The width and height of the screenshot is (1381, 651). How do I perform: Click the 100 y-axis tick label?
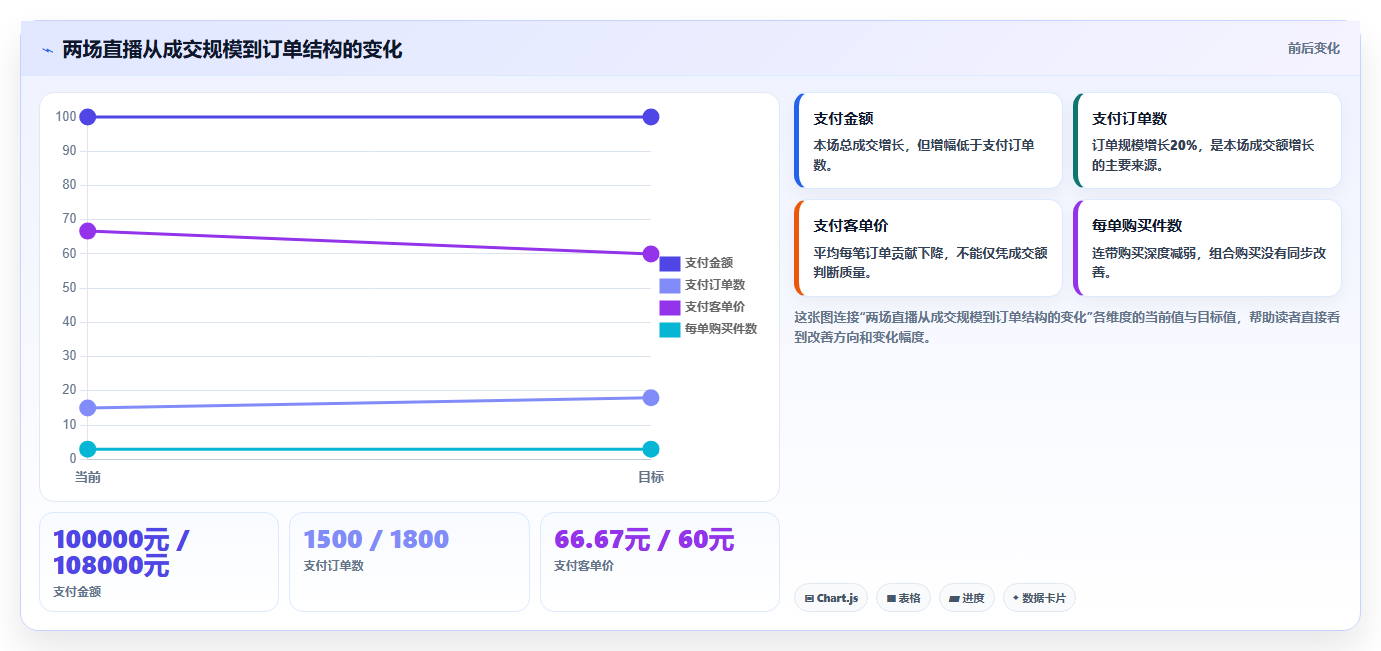(x=66, y=117)
